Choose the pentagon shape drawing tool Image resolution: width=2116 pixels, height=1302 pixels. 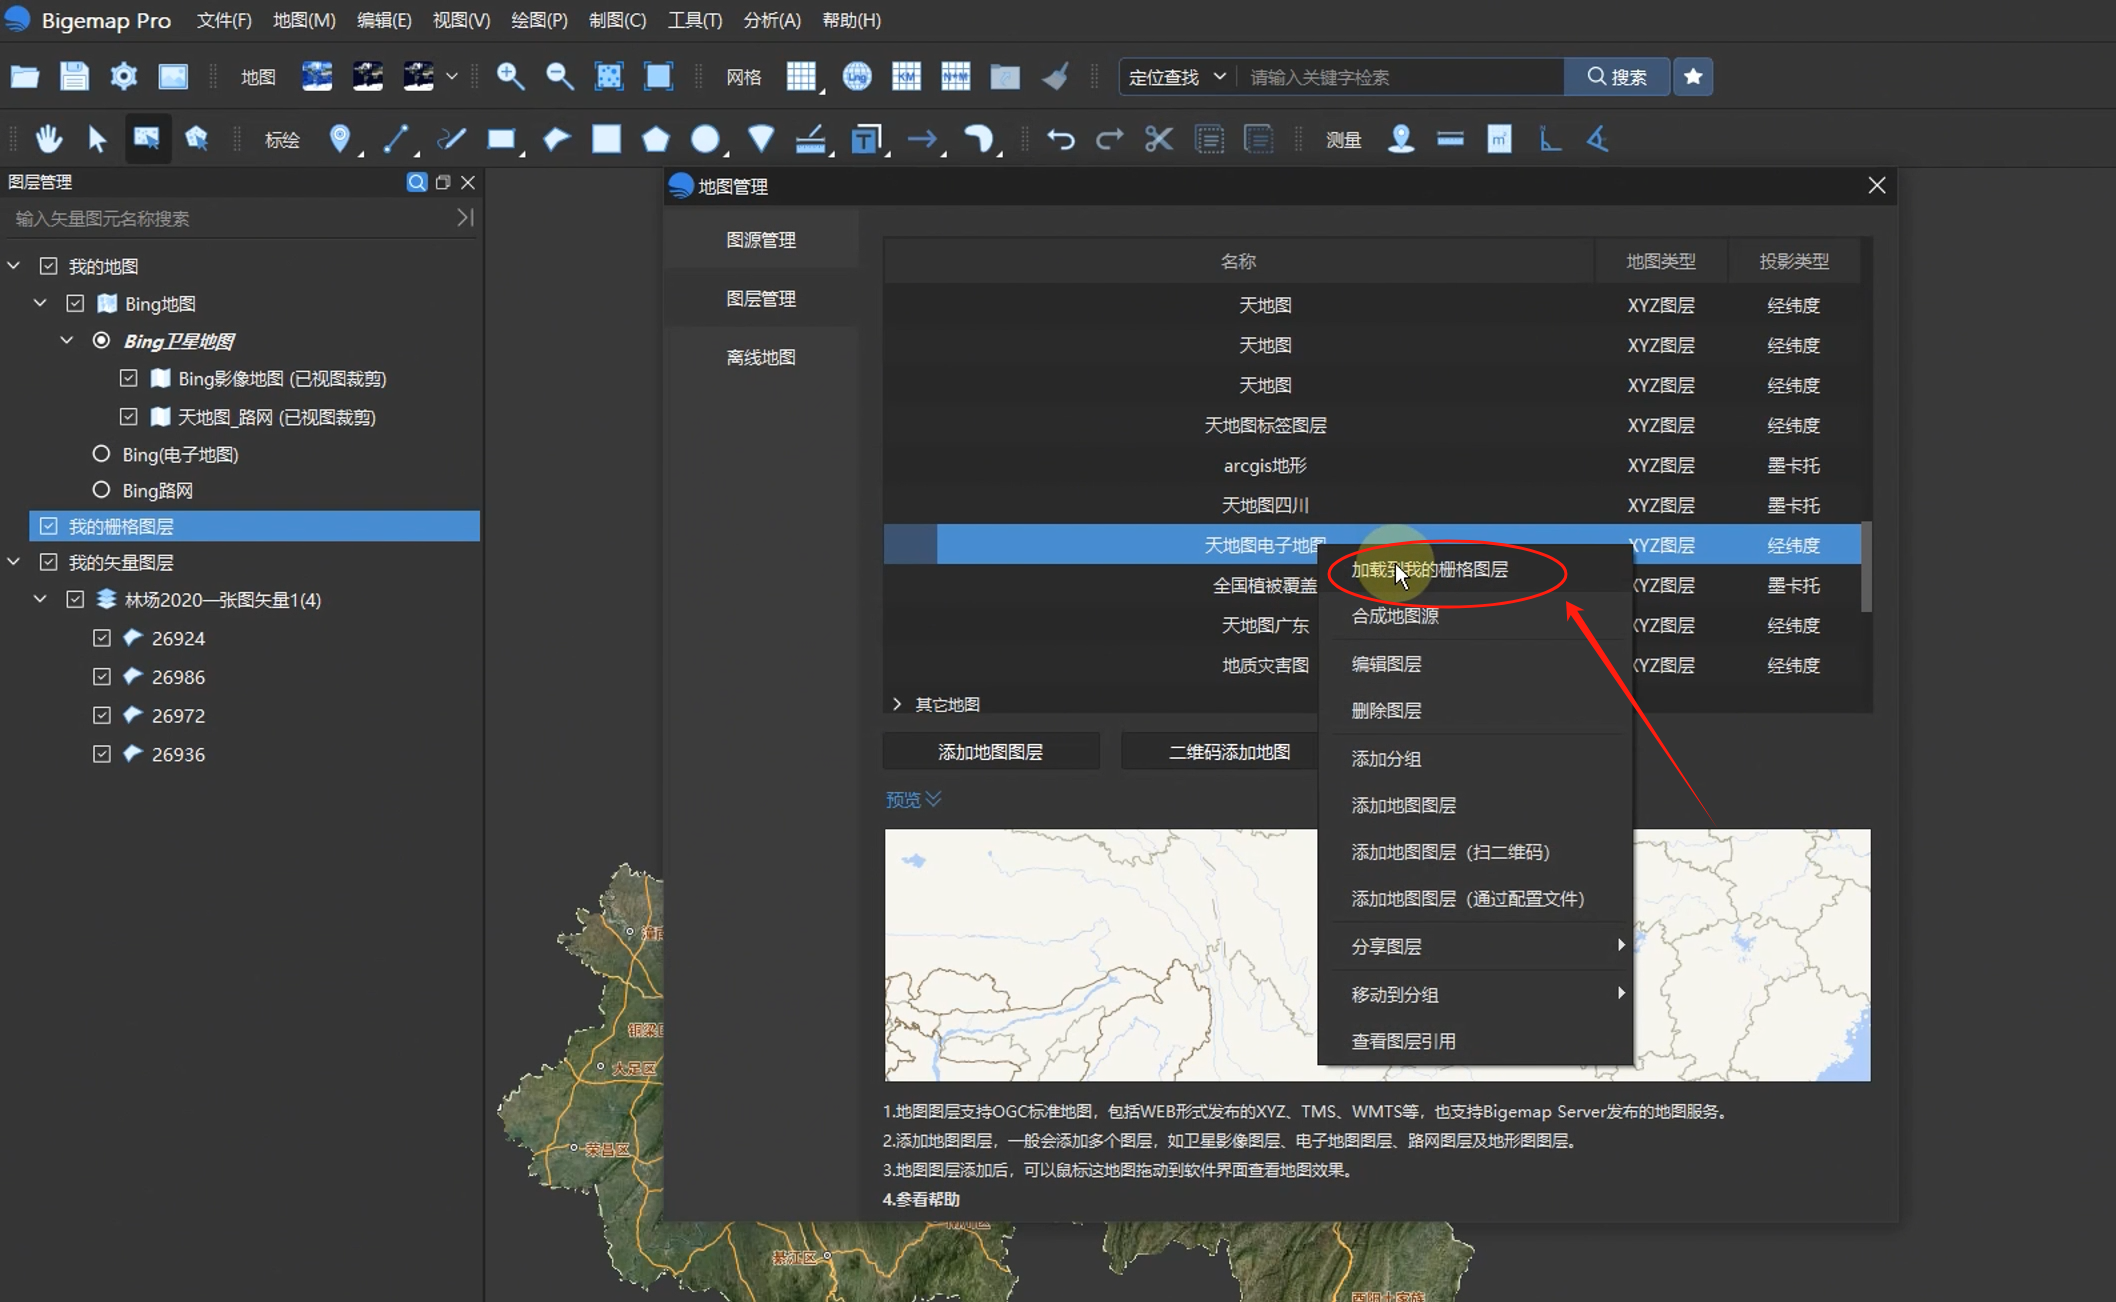[x=656, y=139]
